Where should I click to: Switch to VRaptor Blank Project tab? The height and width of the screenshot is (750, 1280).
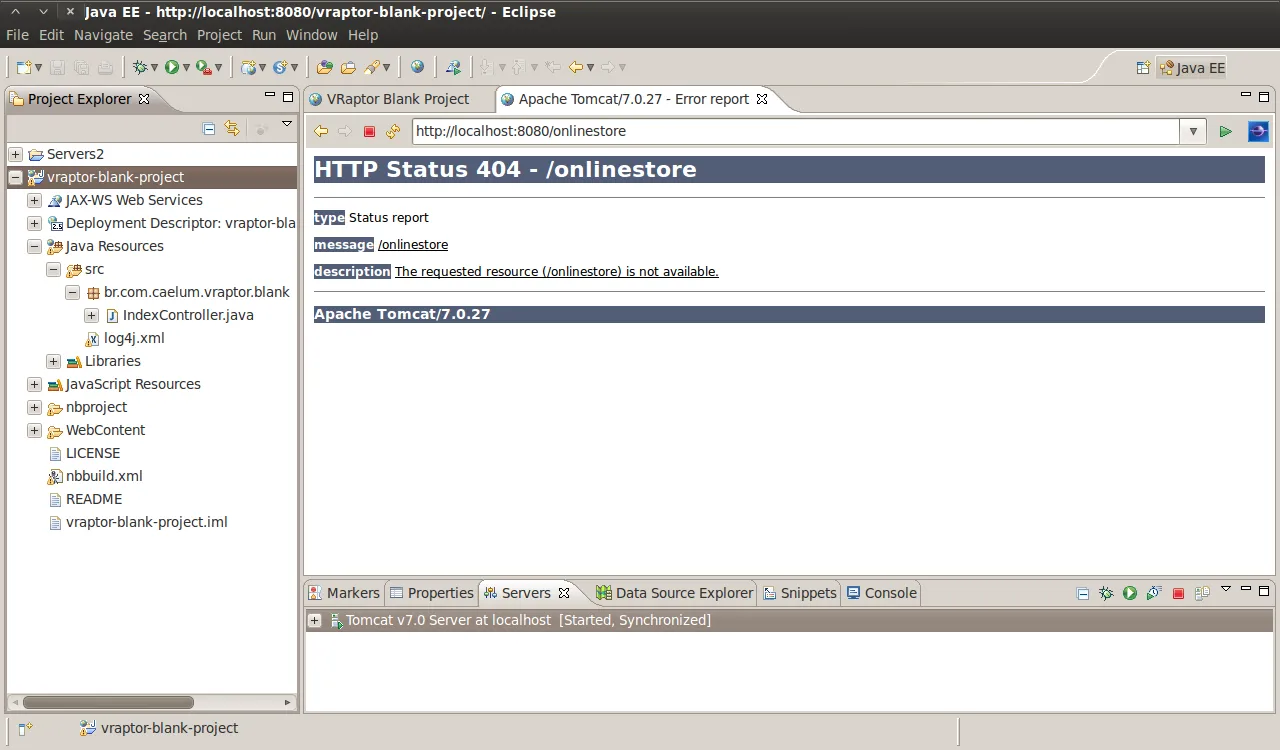click(398, 99)
